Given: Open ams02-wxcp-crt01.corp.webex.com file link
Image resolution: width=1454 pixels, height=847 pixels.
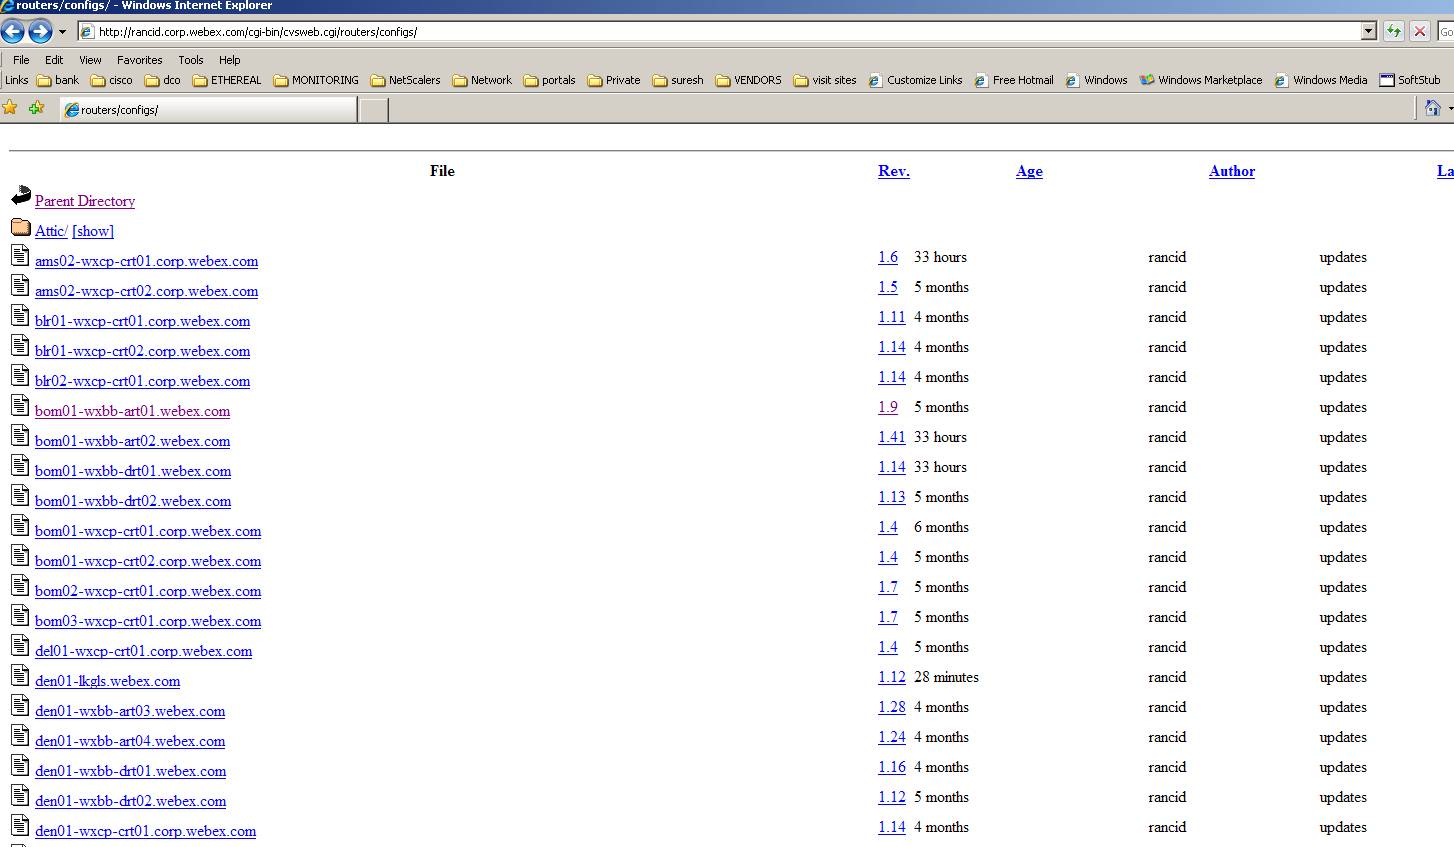Looking at the screenshot, I should click(146, 261).
